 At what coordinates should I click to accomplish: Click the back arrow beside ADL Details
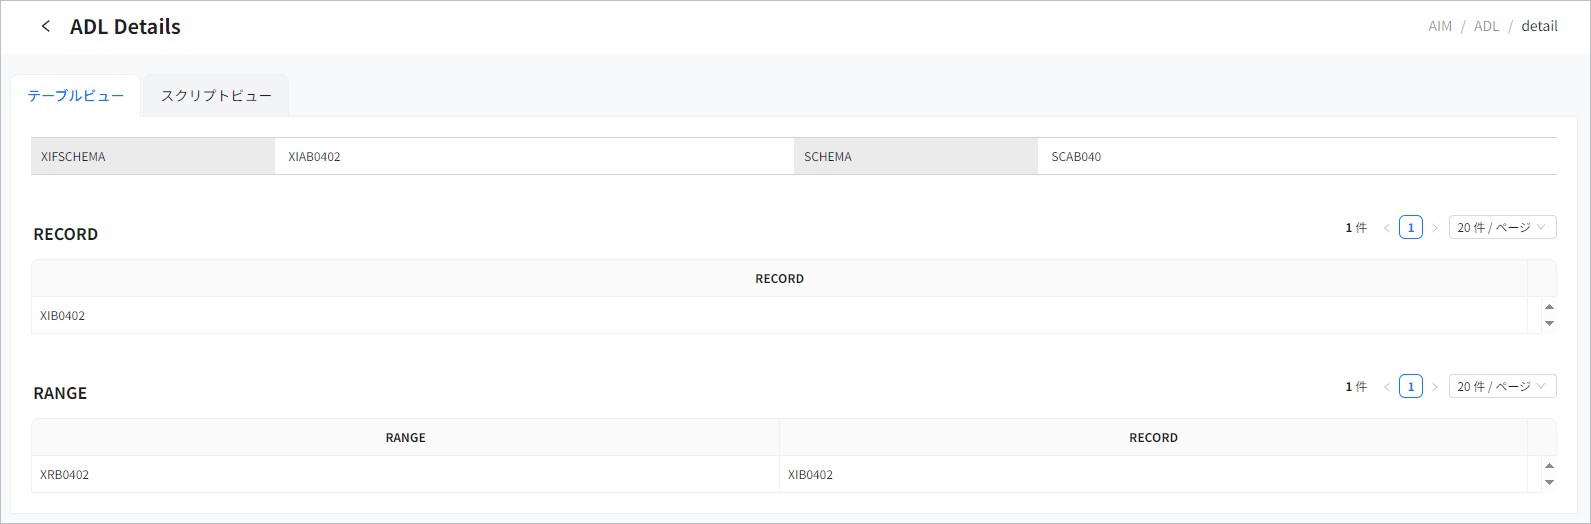coord(45,27)
